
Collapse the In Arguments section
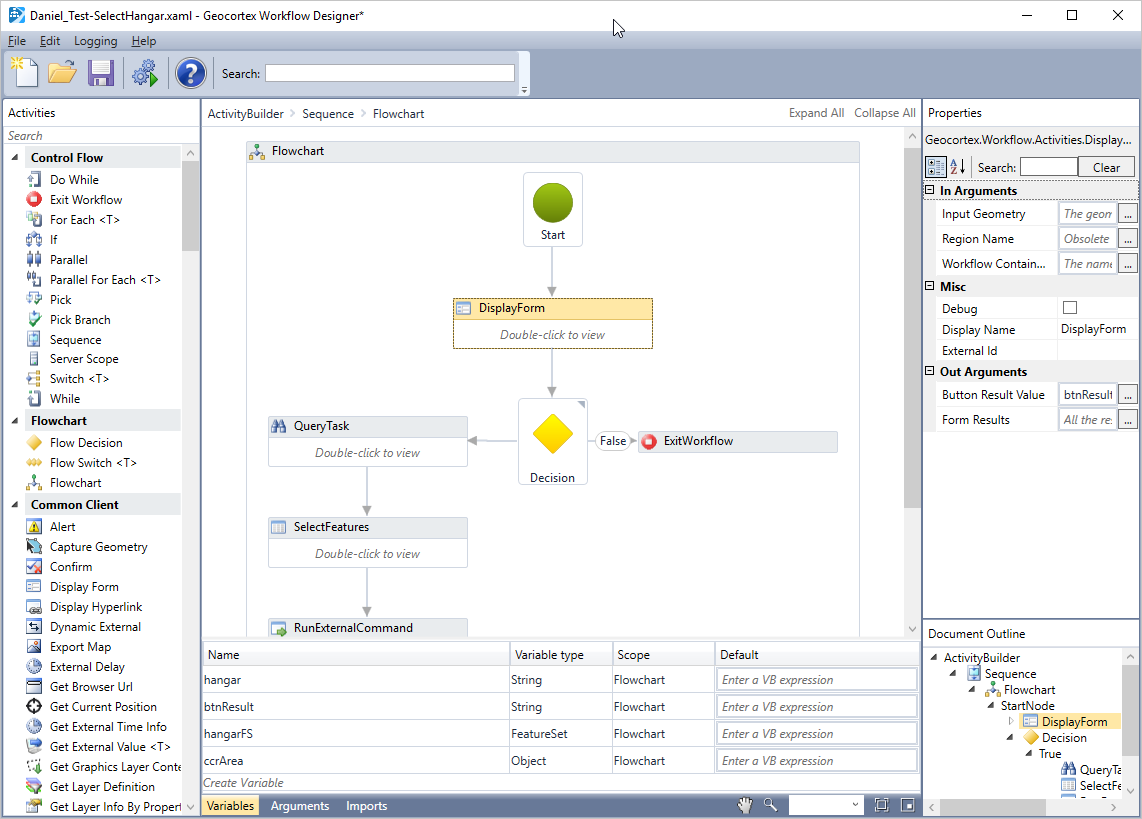(930, 191)
